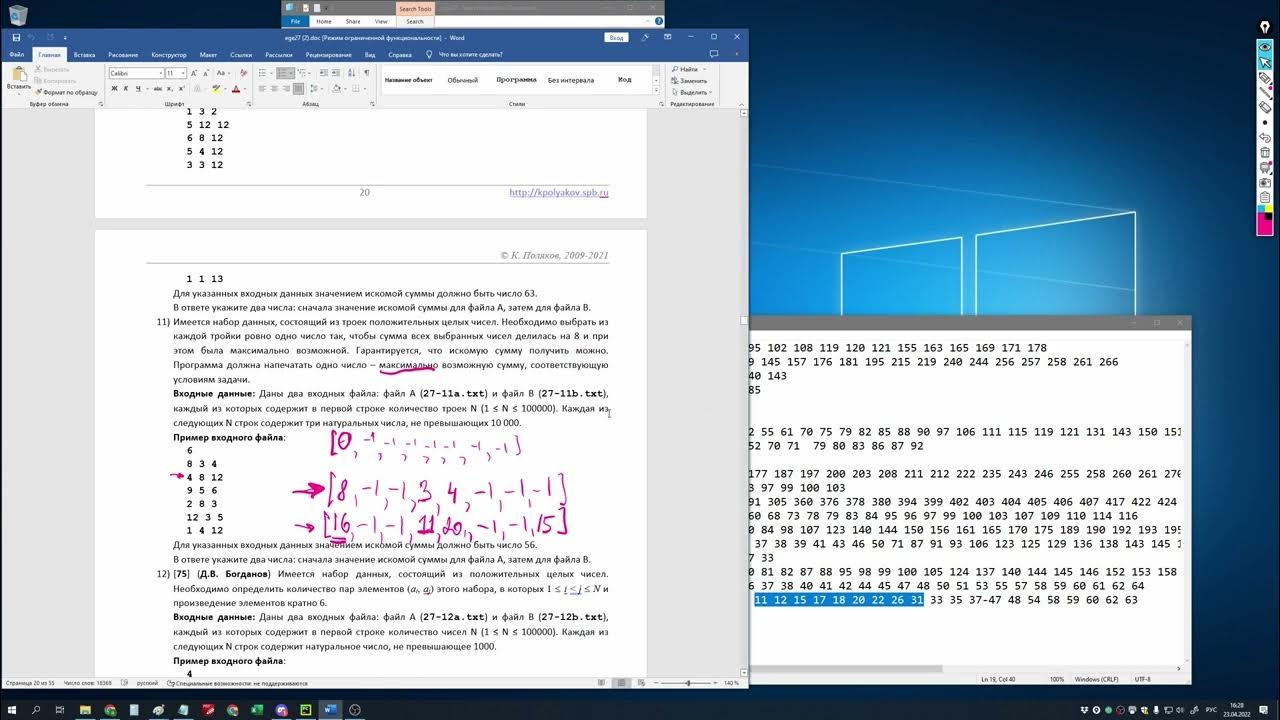This screenshot has width=1280, height=720.
Task: Toggle show paragraph marks (¶)
Action: click(x=367, y=72)
